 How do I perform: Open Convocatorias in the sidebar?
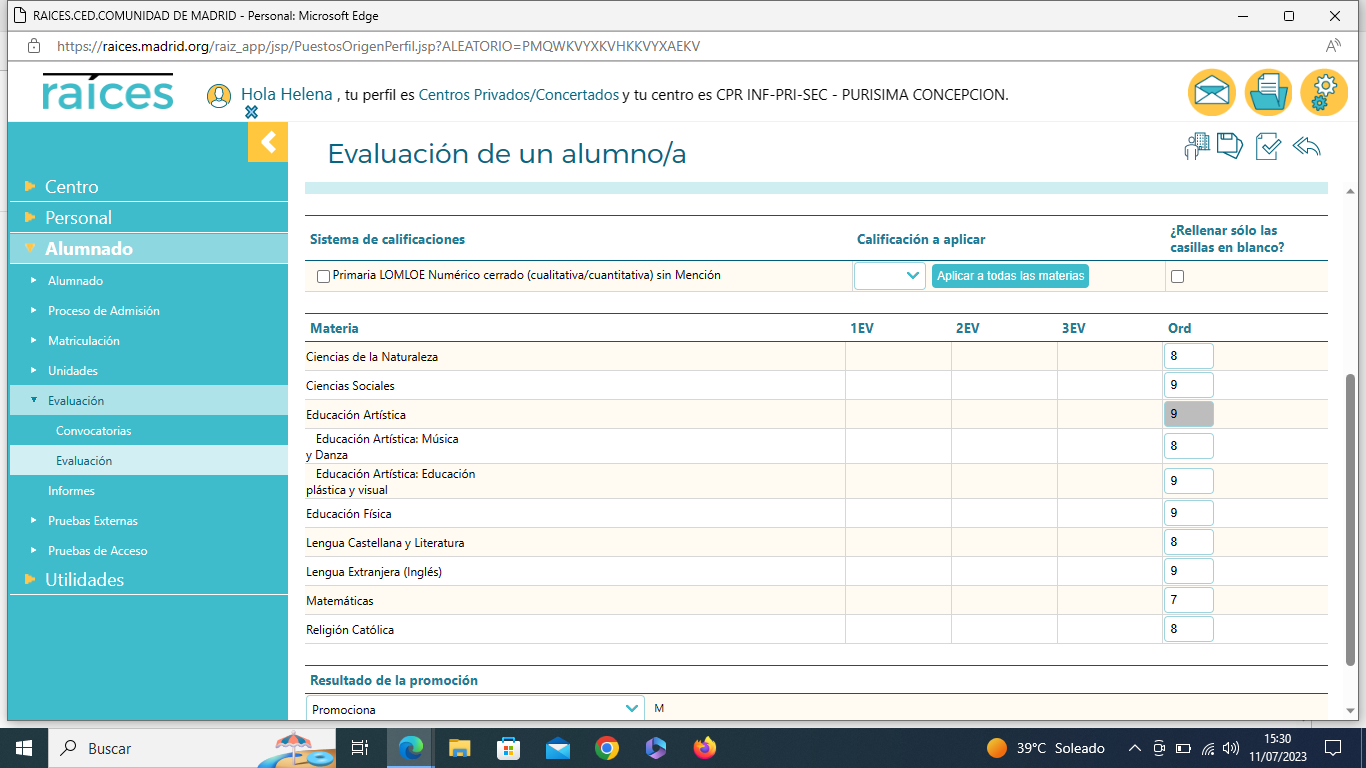click(94, 431)
